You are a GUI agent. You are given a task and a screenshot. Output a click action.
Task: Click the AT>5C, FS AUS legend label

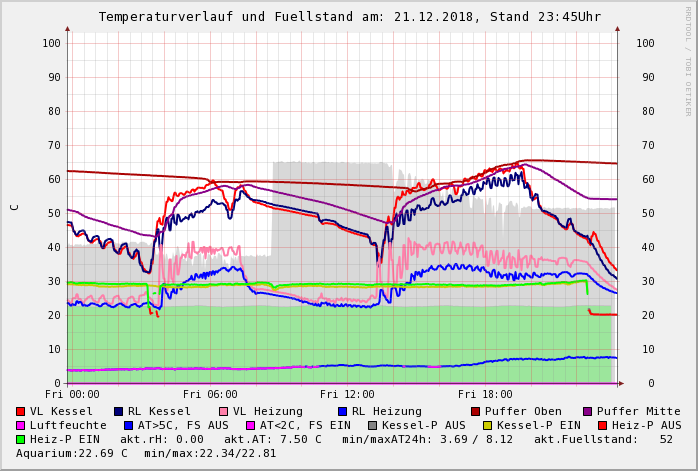182,426
